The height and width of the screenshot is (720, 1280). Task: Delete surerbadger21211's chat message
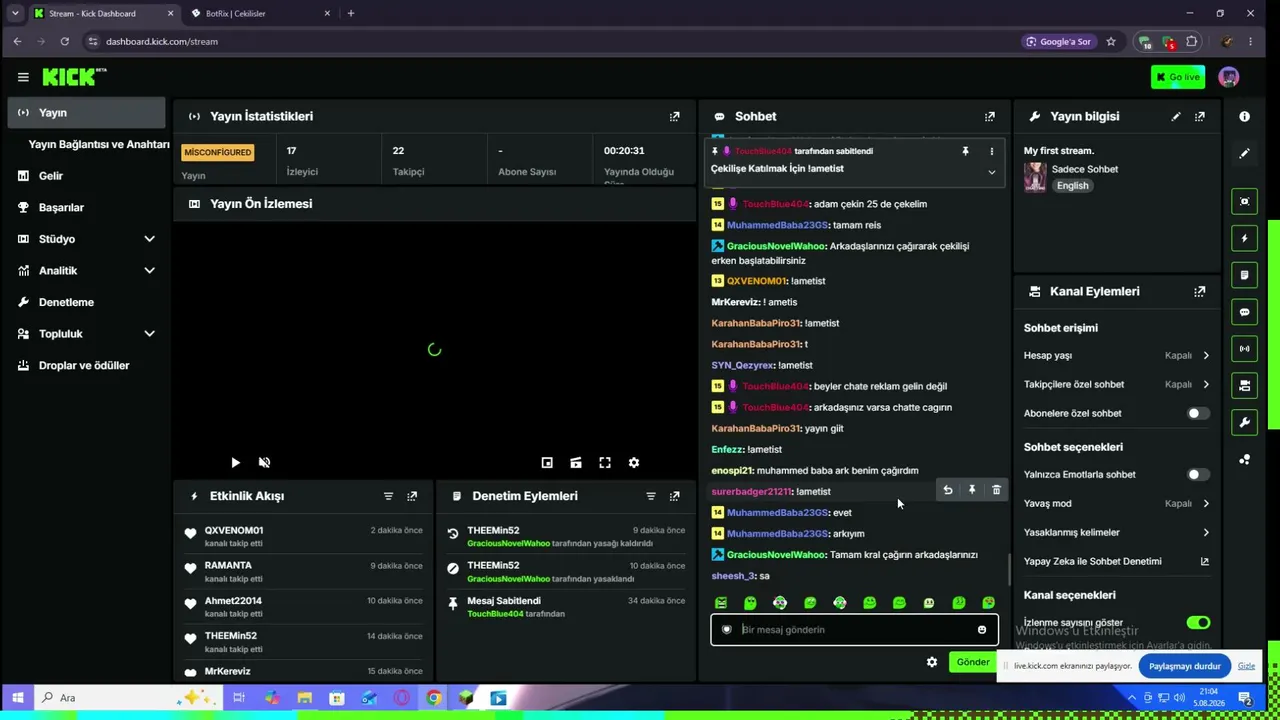pyautogui.click(x=996, y=490)
